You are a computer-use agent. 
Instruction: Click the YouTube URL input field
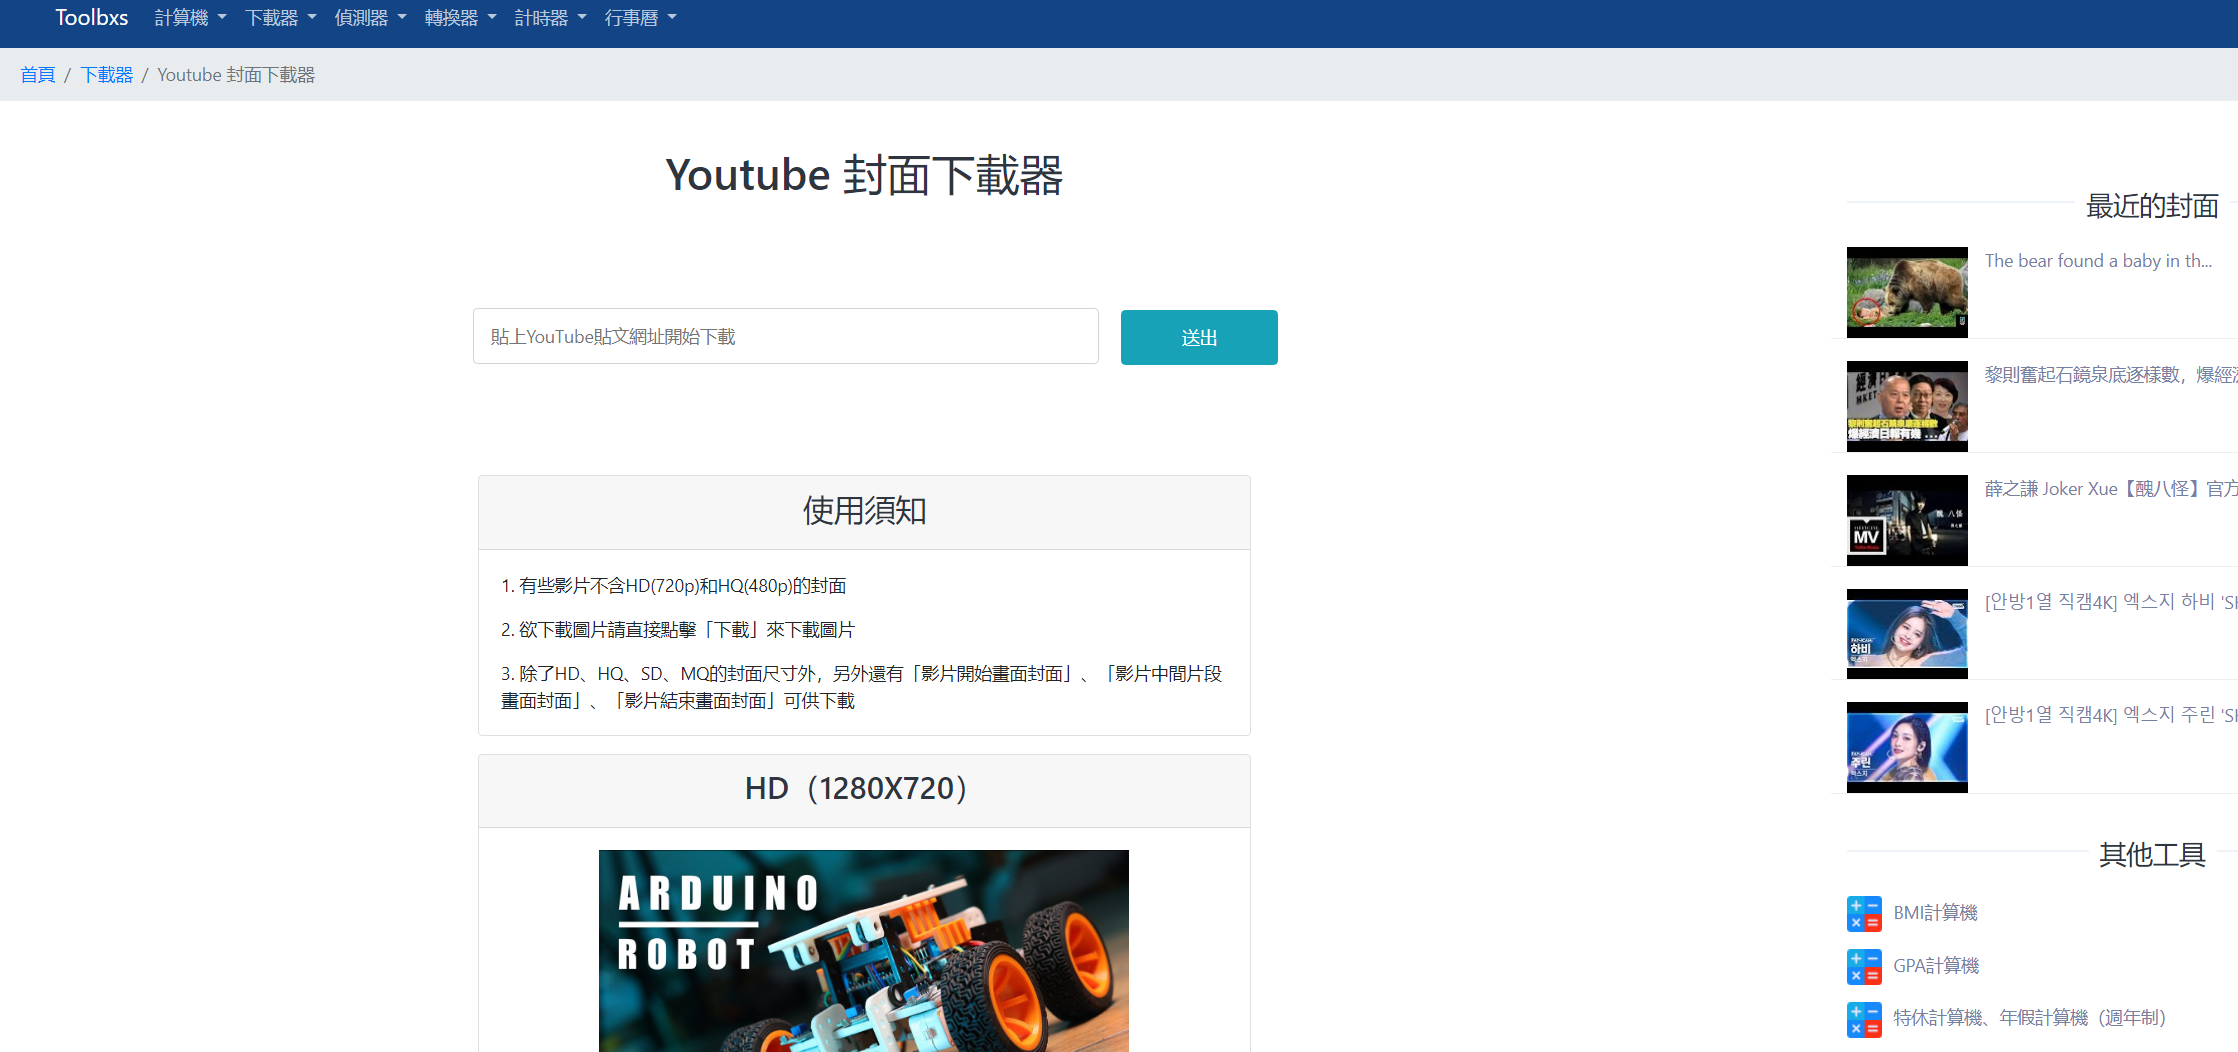tap(785, 336)
